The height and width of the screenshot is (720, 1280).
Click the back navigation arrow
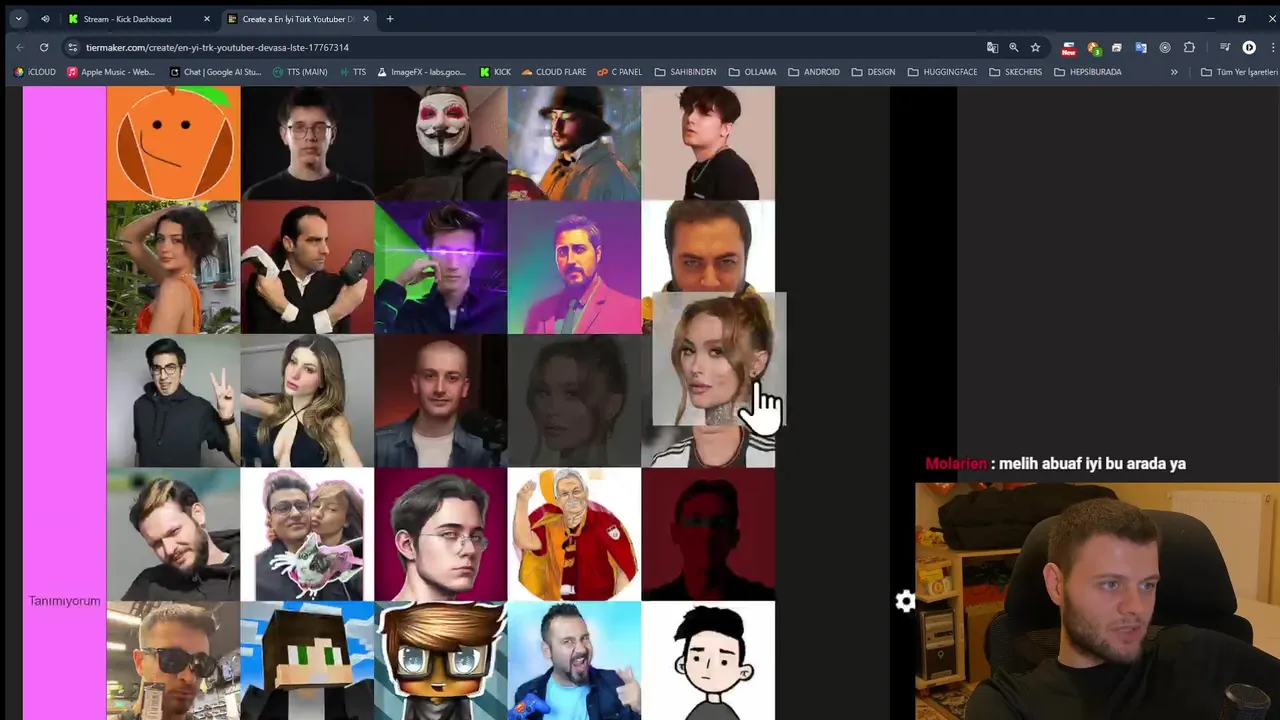click(x=20, y=47)
